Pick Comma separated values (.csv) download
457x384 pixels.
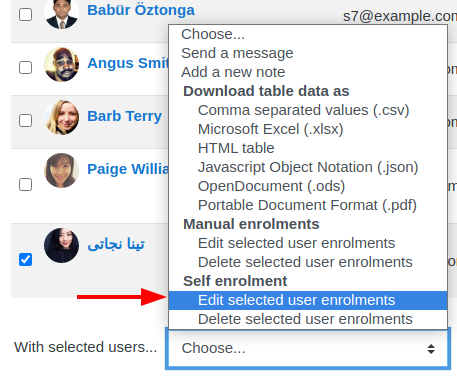click(303, 110)
